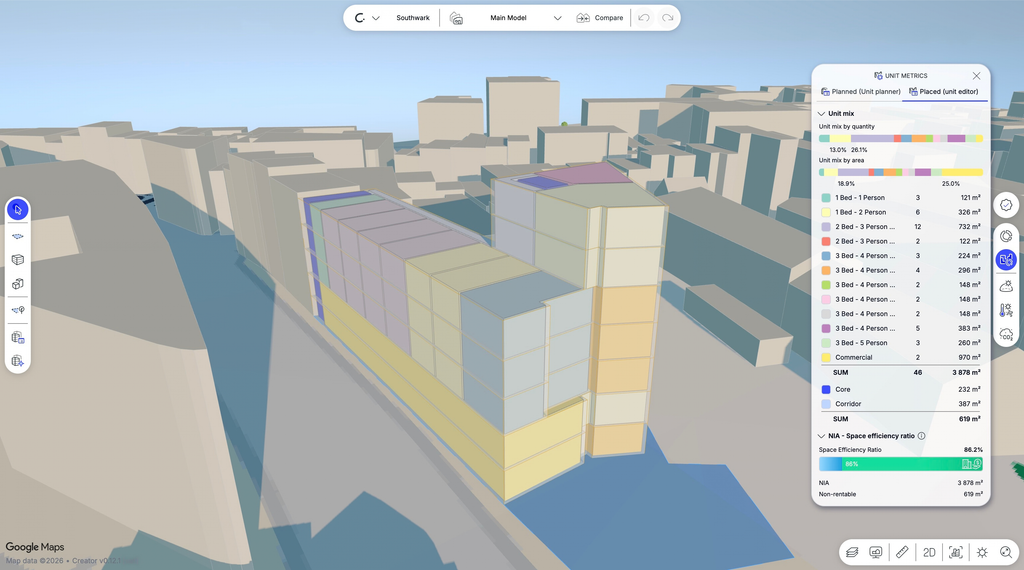1024x570 pixels.
Task: Click the Southwark project name
Action: 413,18
